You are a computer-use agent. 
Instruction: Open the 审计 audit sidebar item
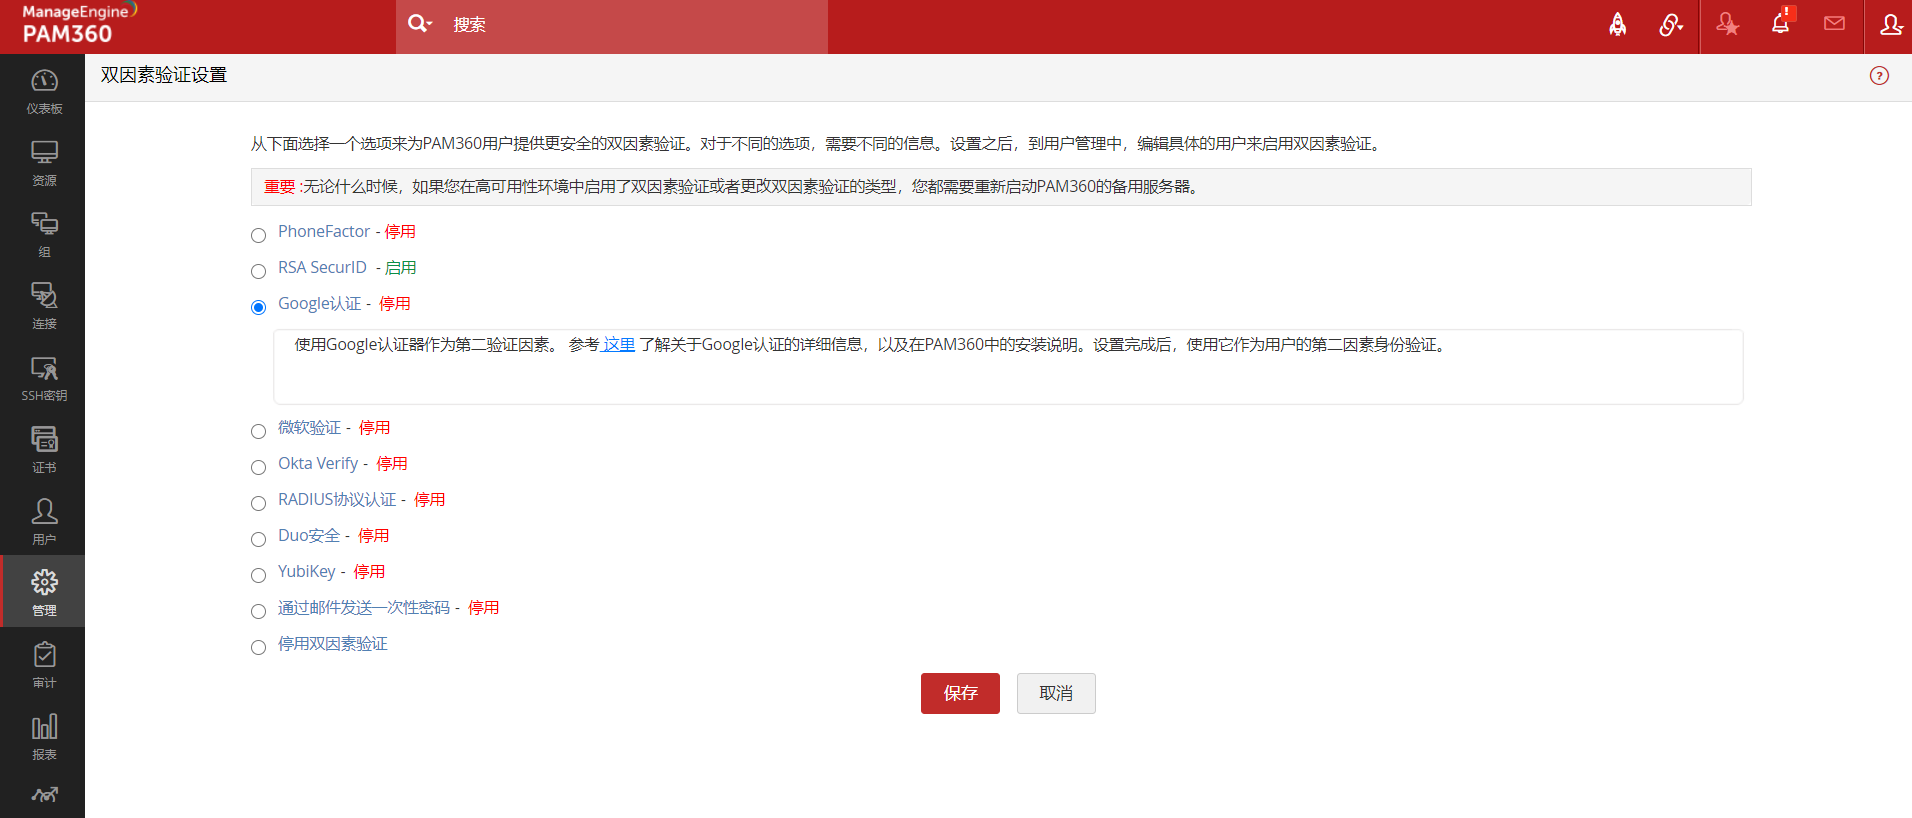coord(44,665)
